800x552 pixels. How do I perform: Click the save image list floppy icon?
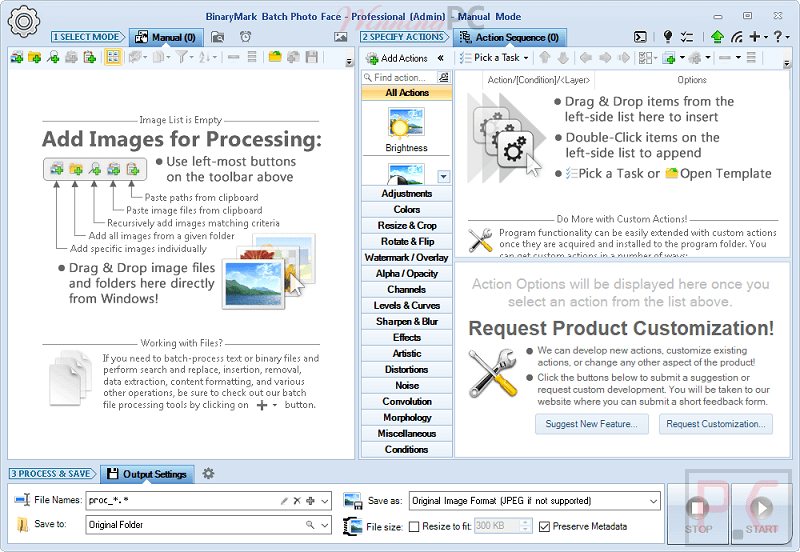[x=312, y=57]
